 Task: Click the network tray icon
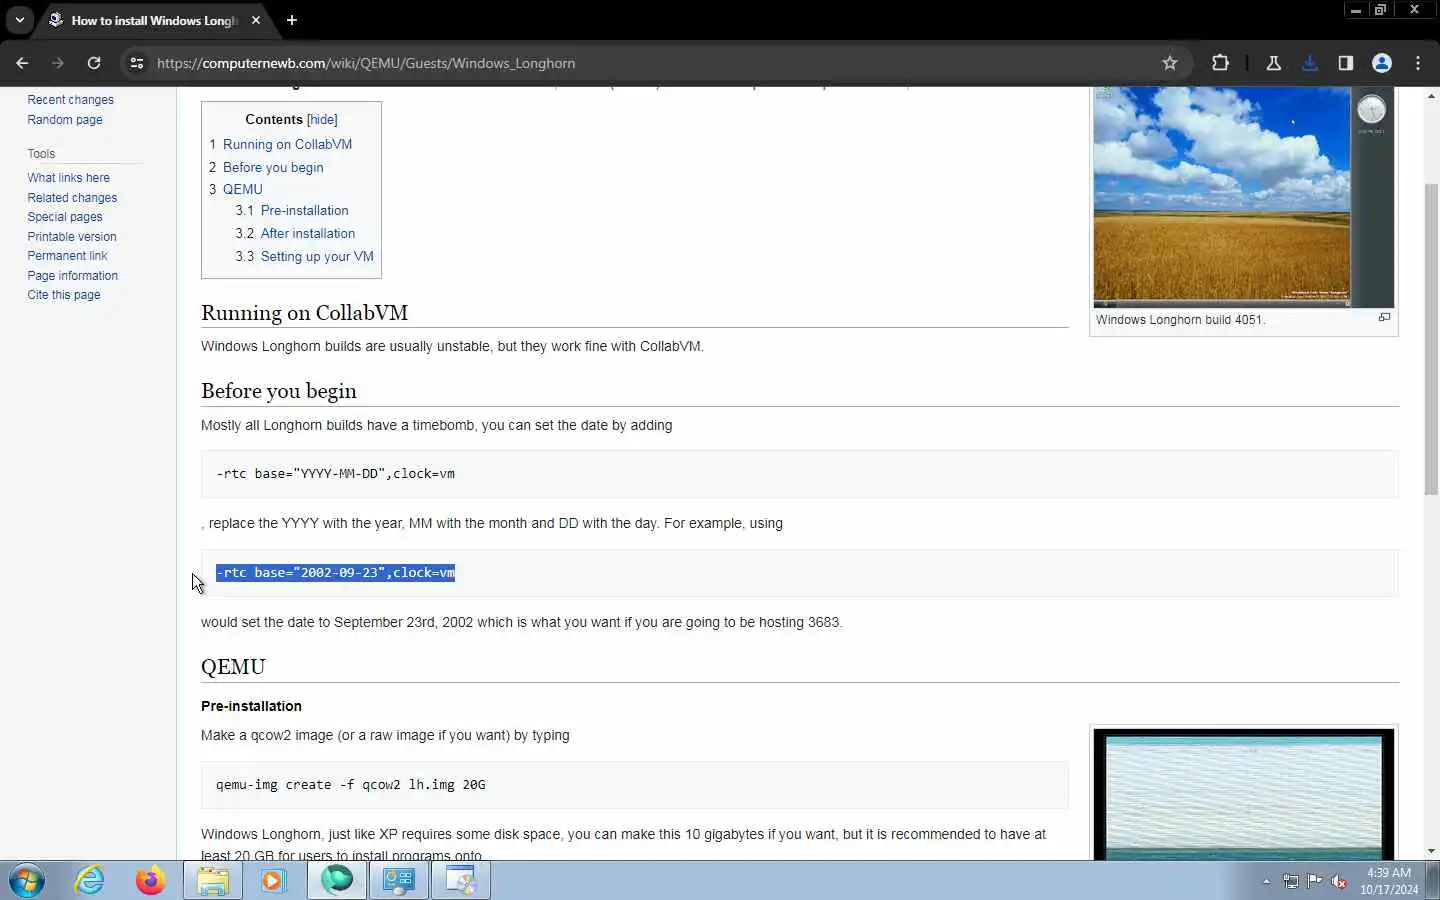coord(1291,882)
